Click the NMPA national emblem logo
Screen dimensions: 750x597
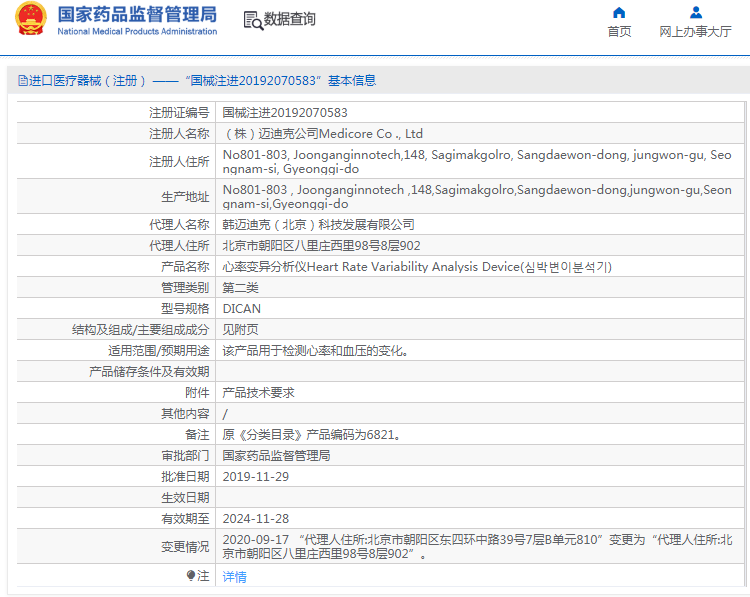30,20
